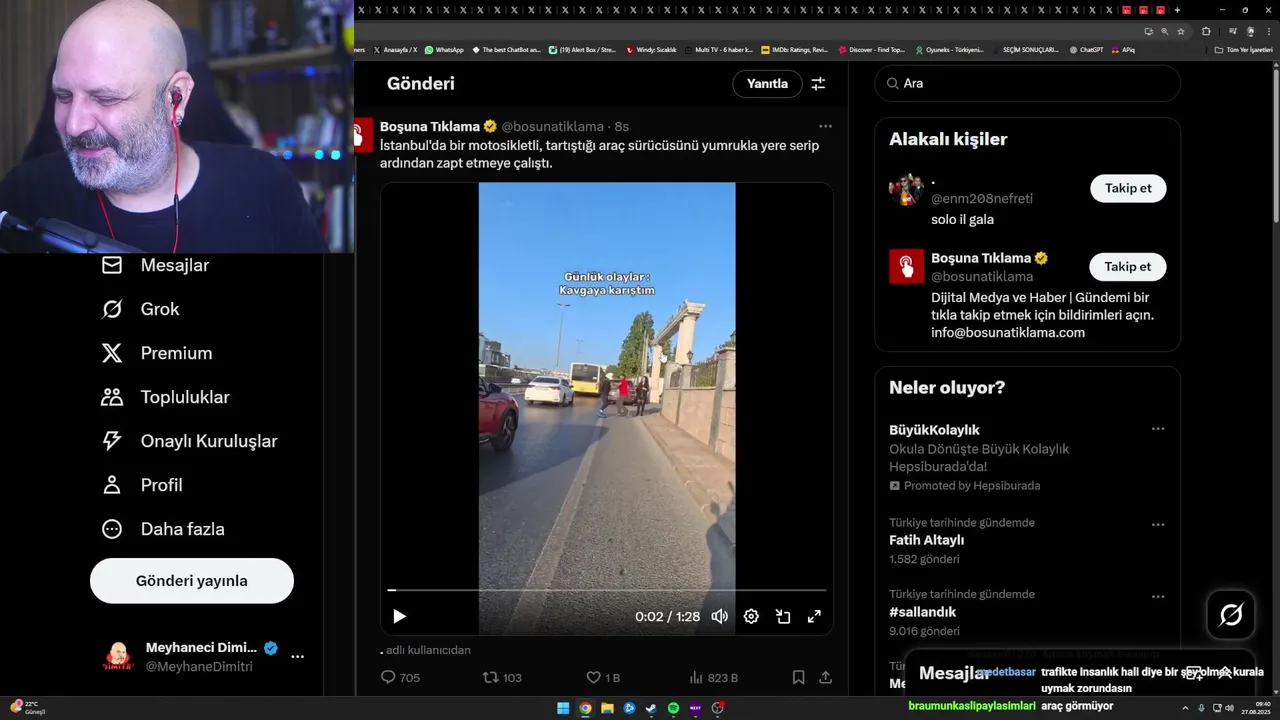Open the WhatsApp bookmark
The image size is (1280, 720).
tap(444, 50)
